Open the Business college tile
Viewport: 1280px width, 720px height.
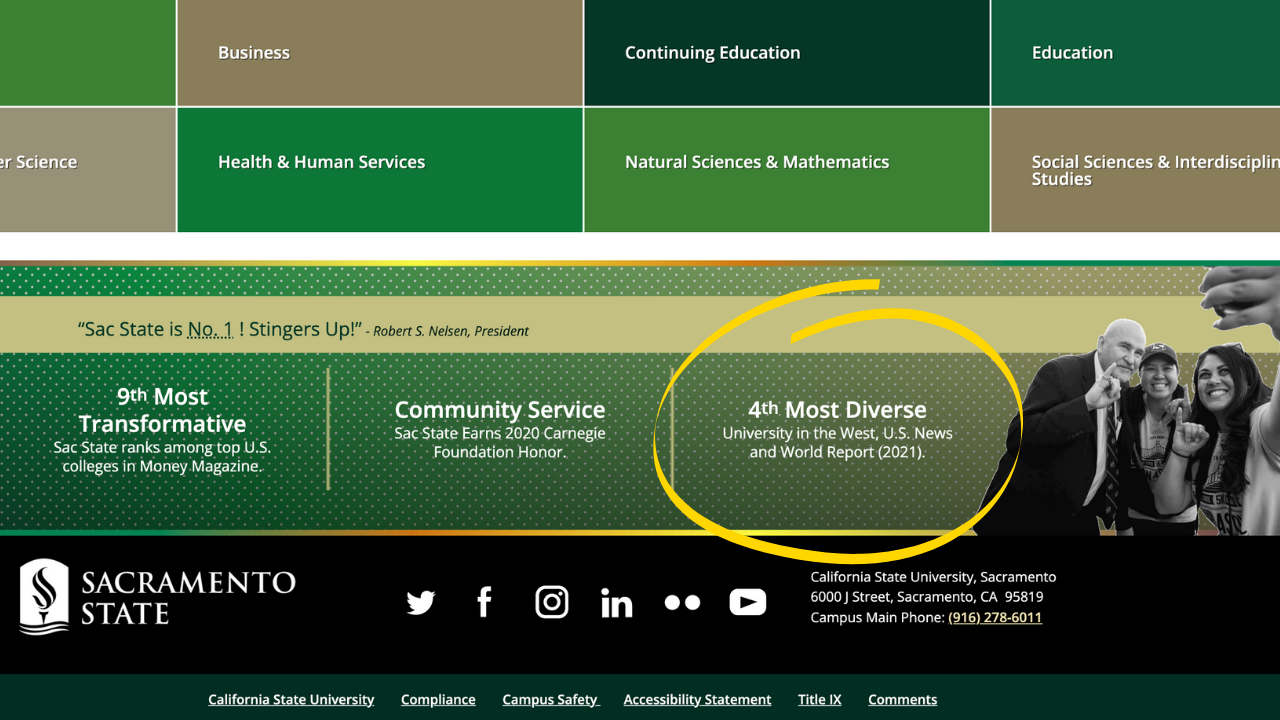[x=380, y=52]
